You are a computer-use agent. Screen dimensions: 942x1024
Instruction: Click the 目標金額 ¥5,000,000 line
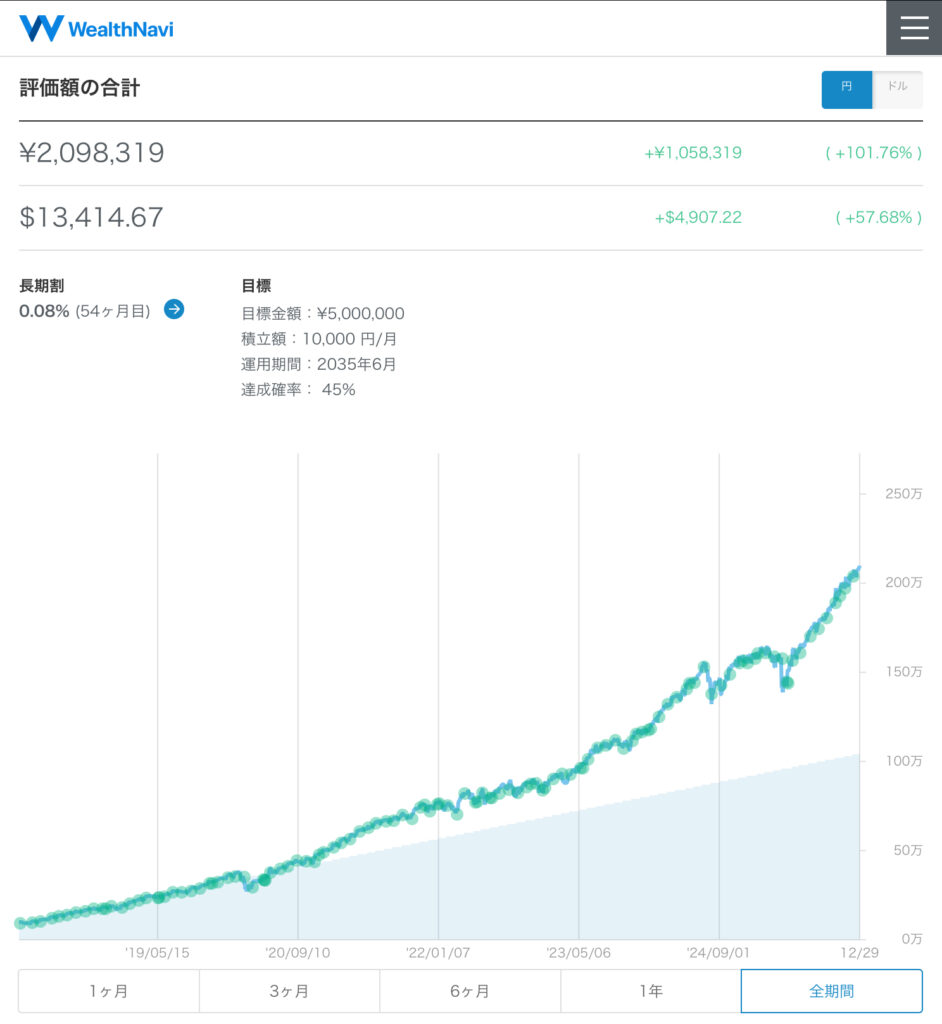pyautogui.click(x=323, y=313)
